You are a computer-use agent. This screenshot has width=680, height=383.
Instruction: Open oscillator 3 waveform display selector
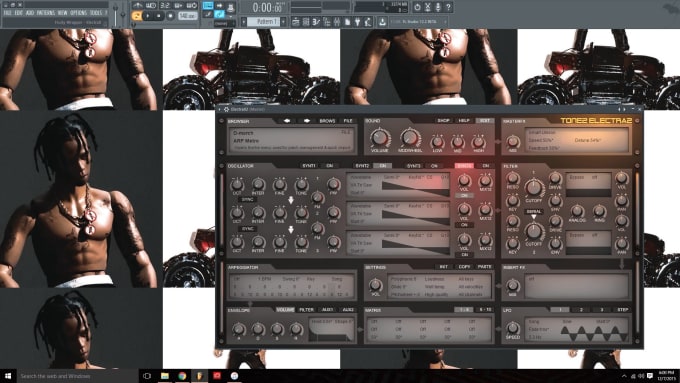point(398,243)
